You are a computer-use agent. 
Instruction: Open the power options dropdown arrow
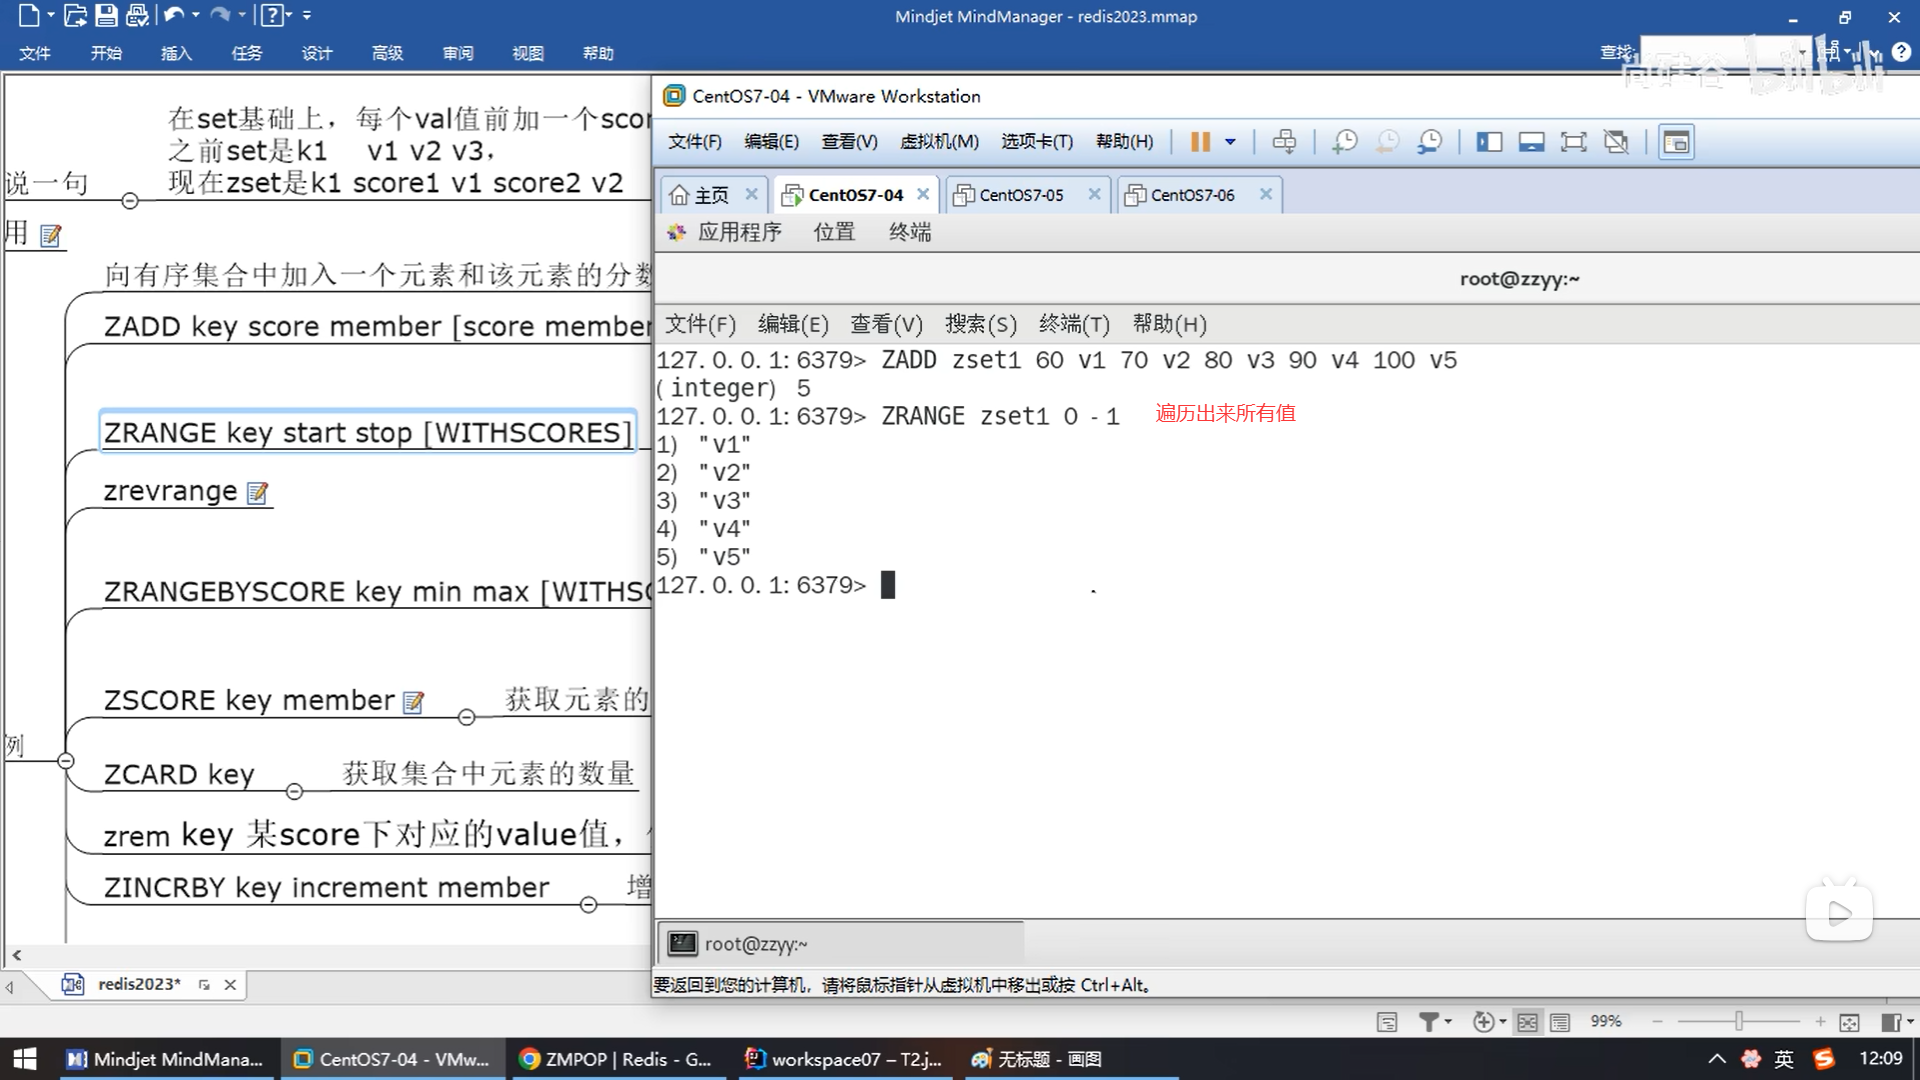pos(1230,142)
